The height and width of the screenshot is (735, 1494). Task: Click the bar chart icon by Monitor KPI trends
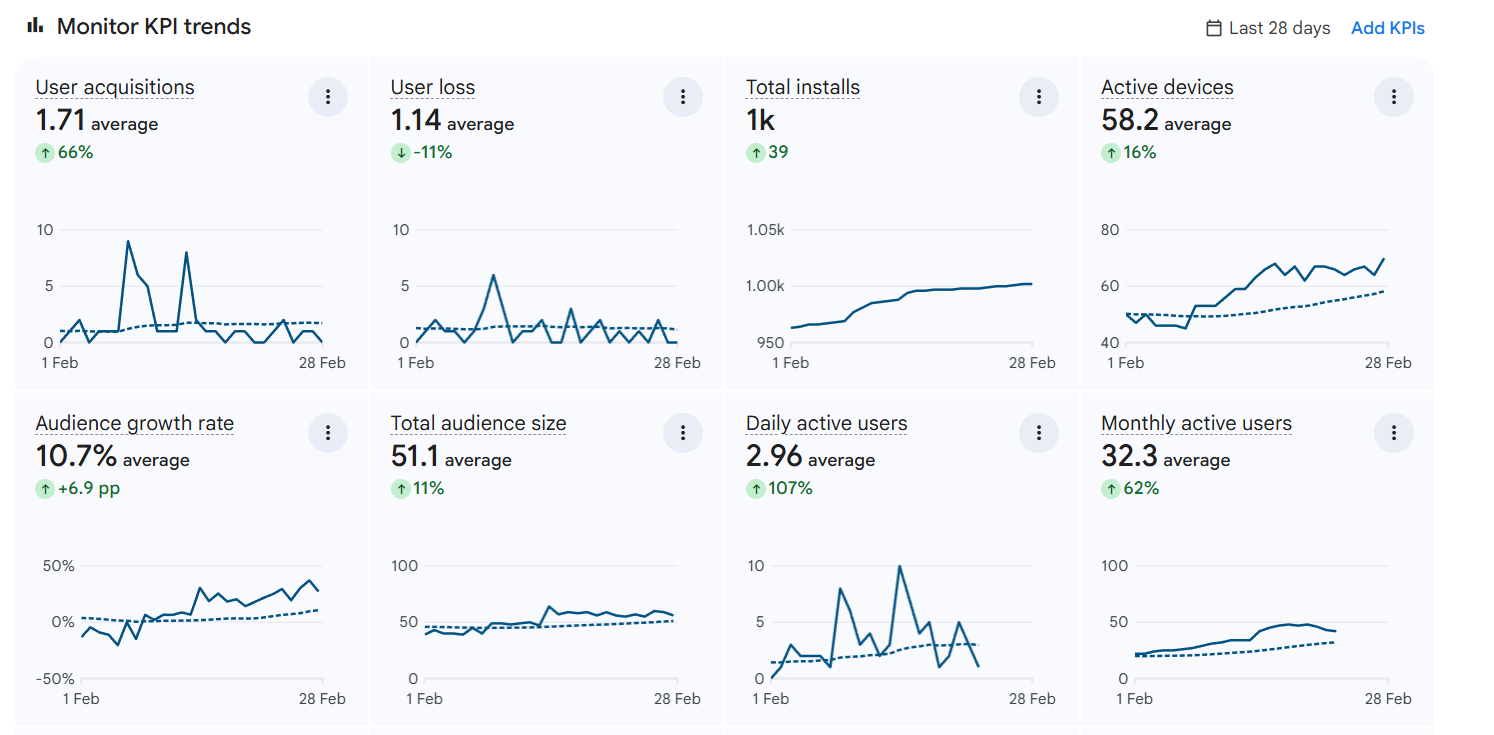point(35,26)
